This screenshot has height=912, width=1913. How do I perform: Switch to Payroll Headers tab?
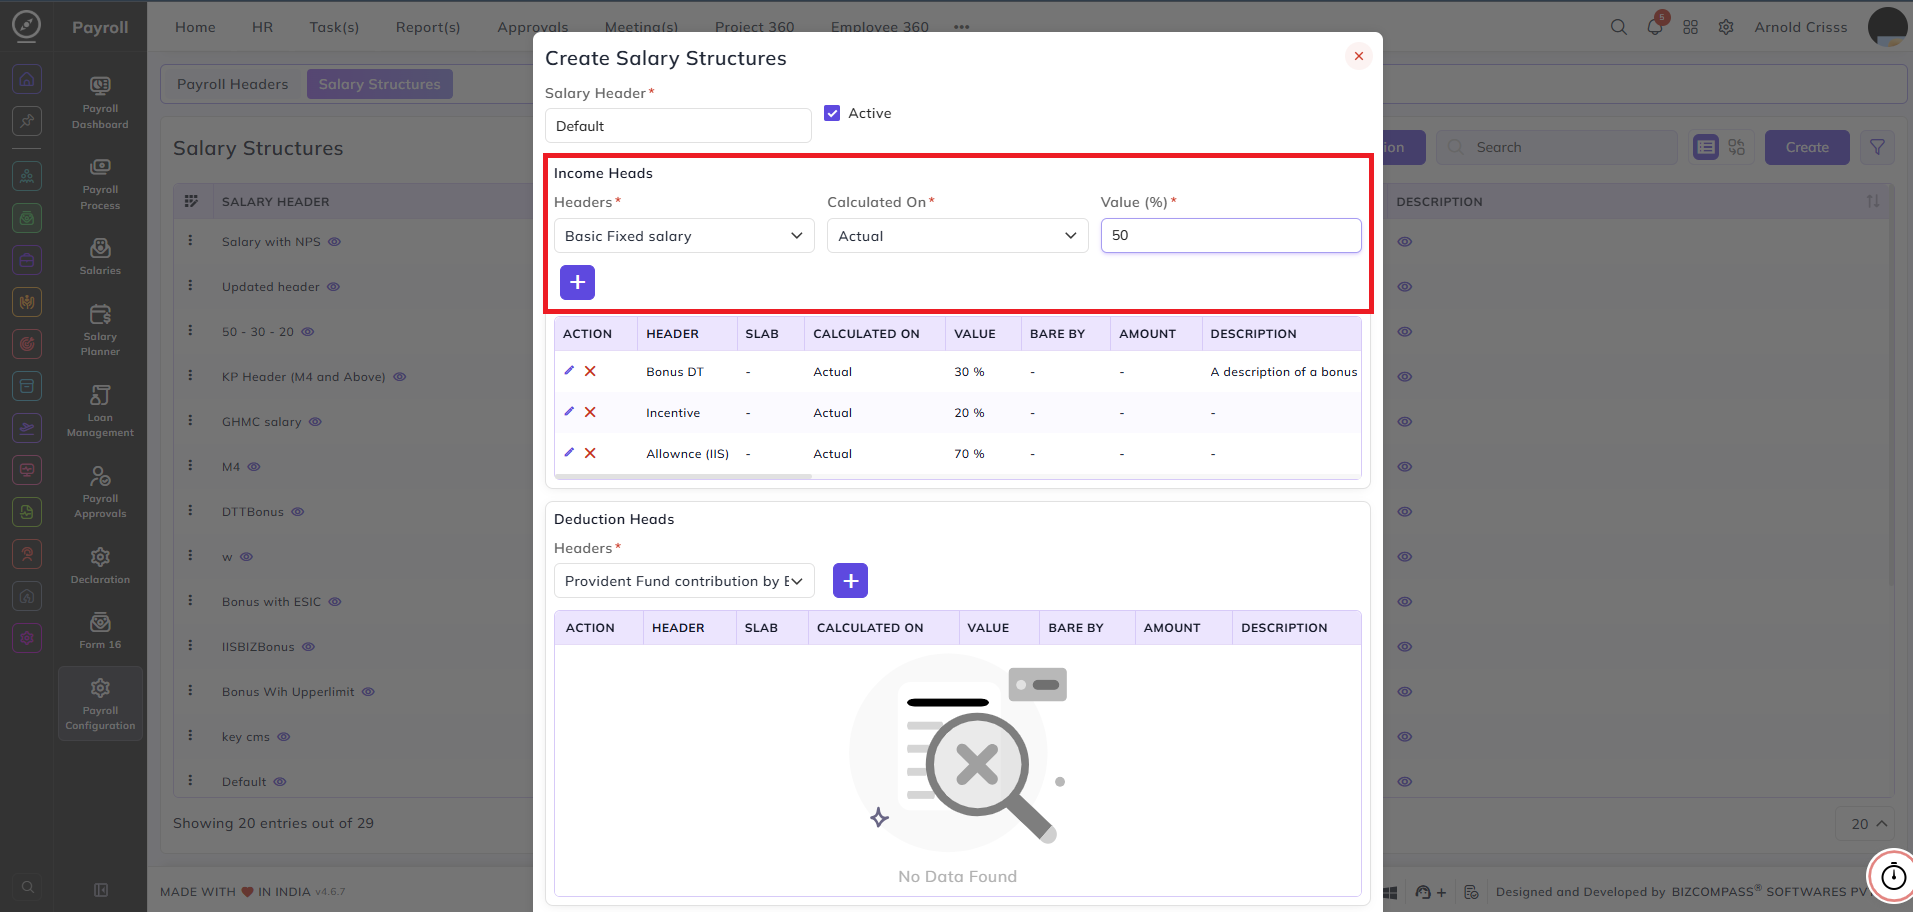click(232, 84)
